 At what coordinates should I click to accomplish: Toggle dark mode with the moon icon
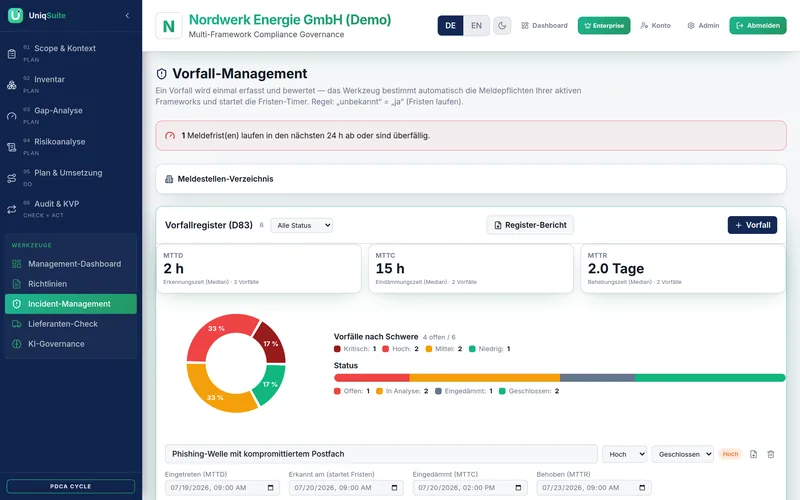[502, 26]
